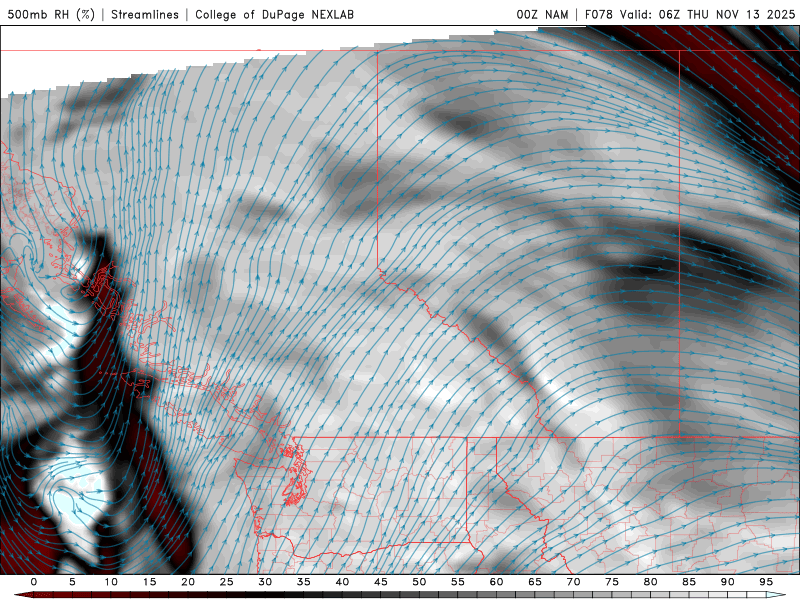
Task: Click the color scale label "65"
Action: [535, 582]
